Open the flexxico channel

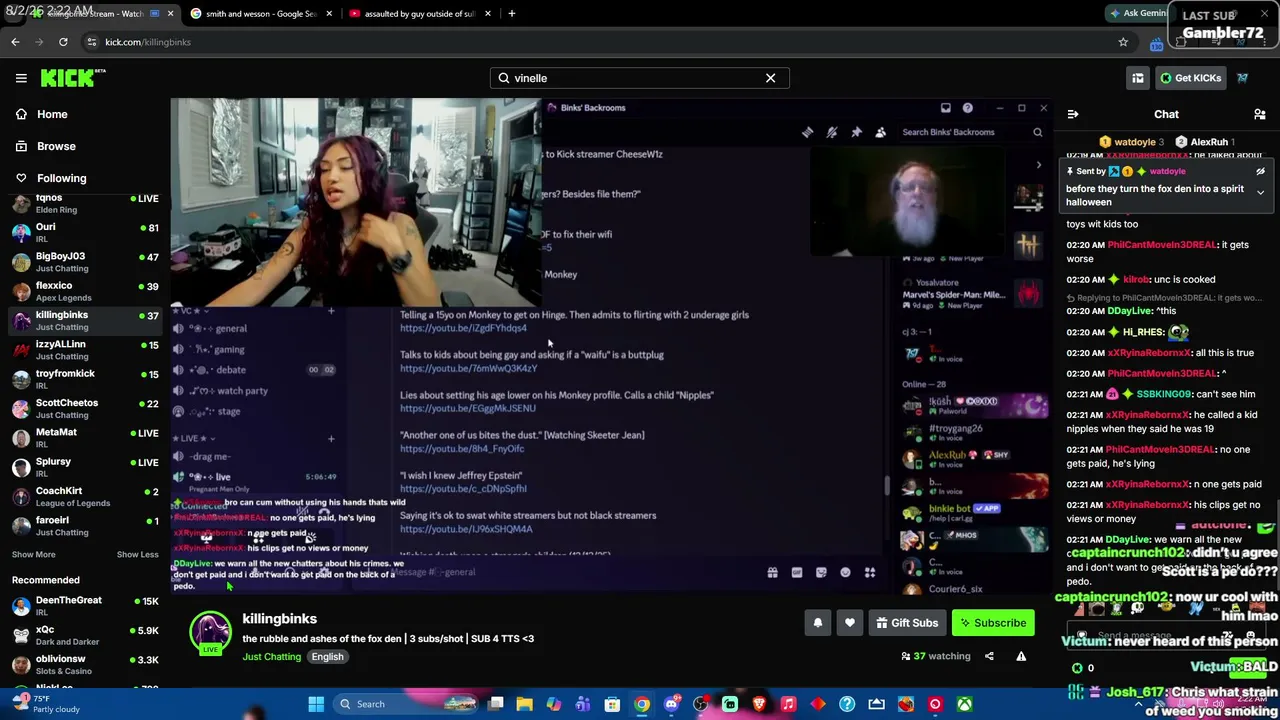click(85, 291)
